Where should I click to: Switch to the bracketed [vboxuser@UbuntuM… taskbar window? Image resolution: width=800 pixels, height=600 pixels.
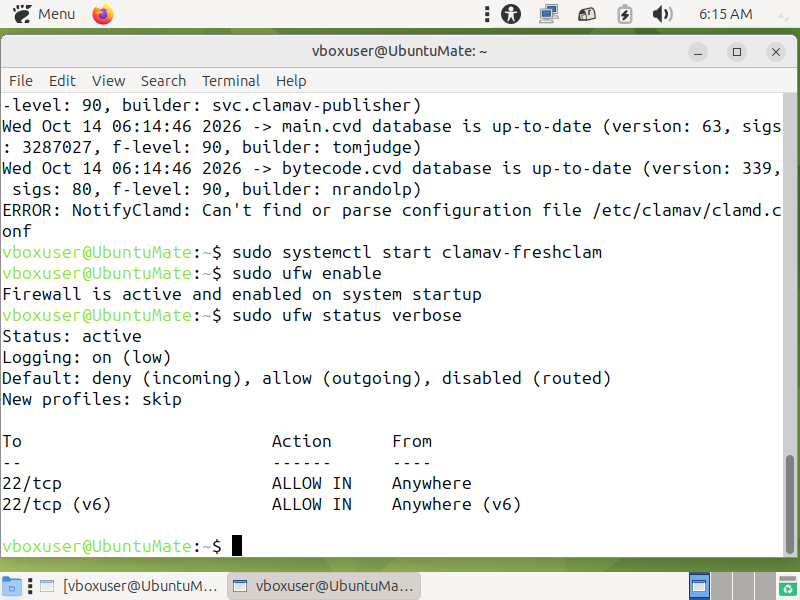point(130,586)
